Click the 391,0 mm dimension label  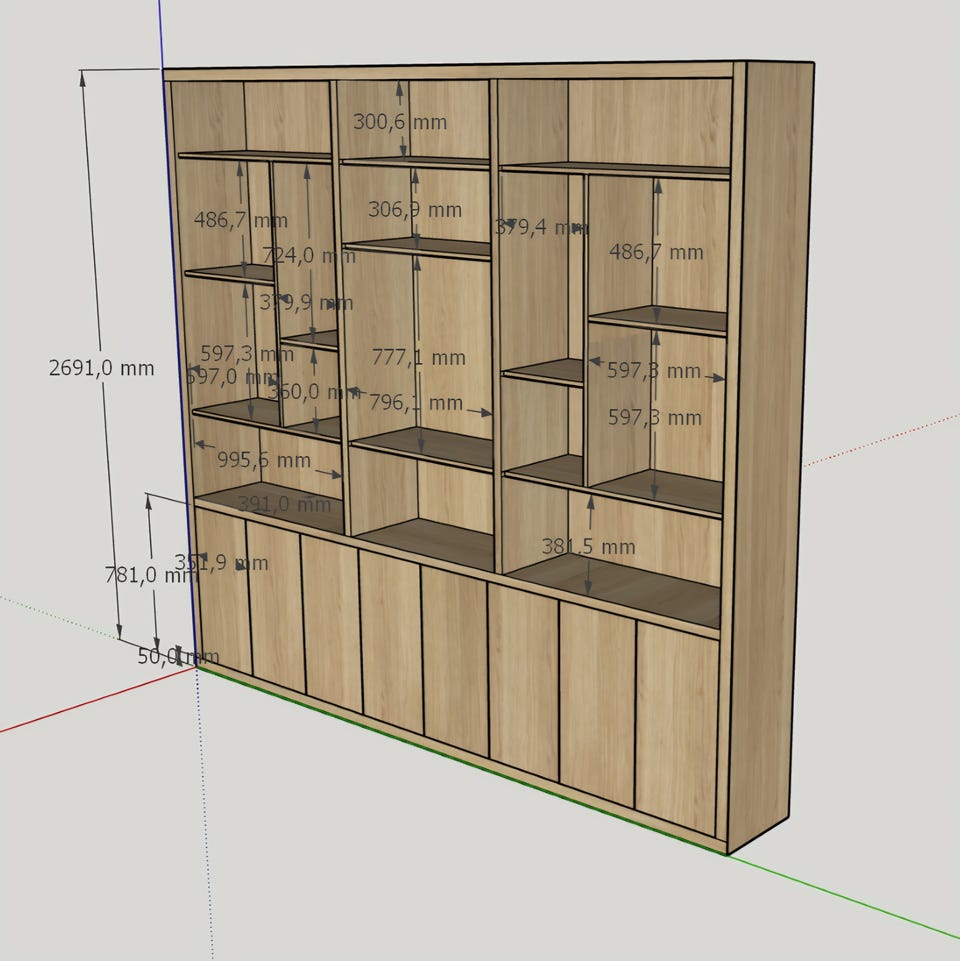pyautogui.click(x=284, y=504)
